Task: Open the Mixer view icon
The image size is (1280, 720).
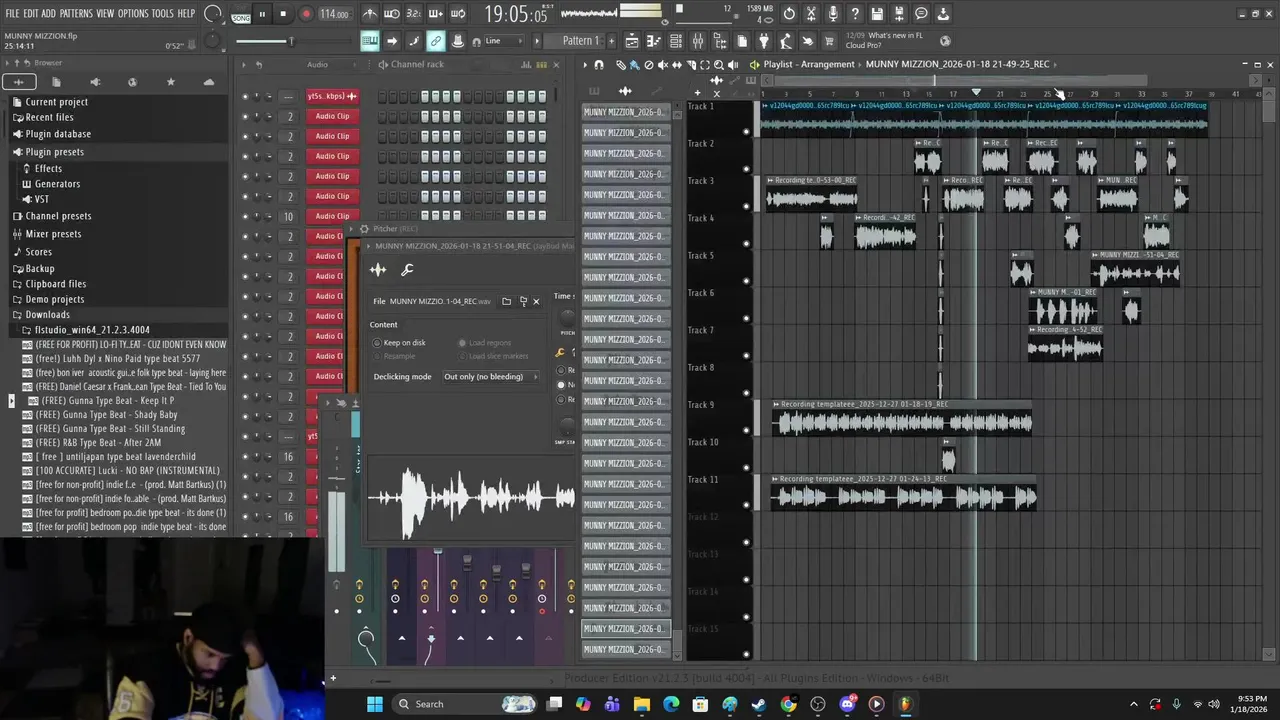Action: [x=698, y=41]
